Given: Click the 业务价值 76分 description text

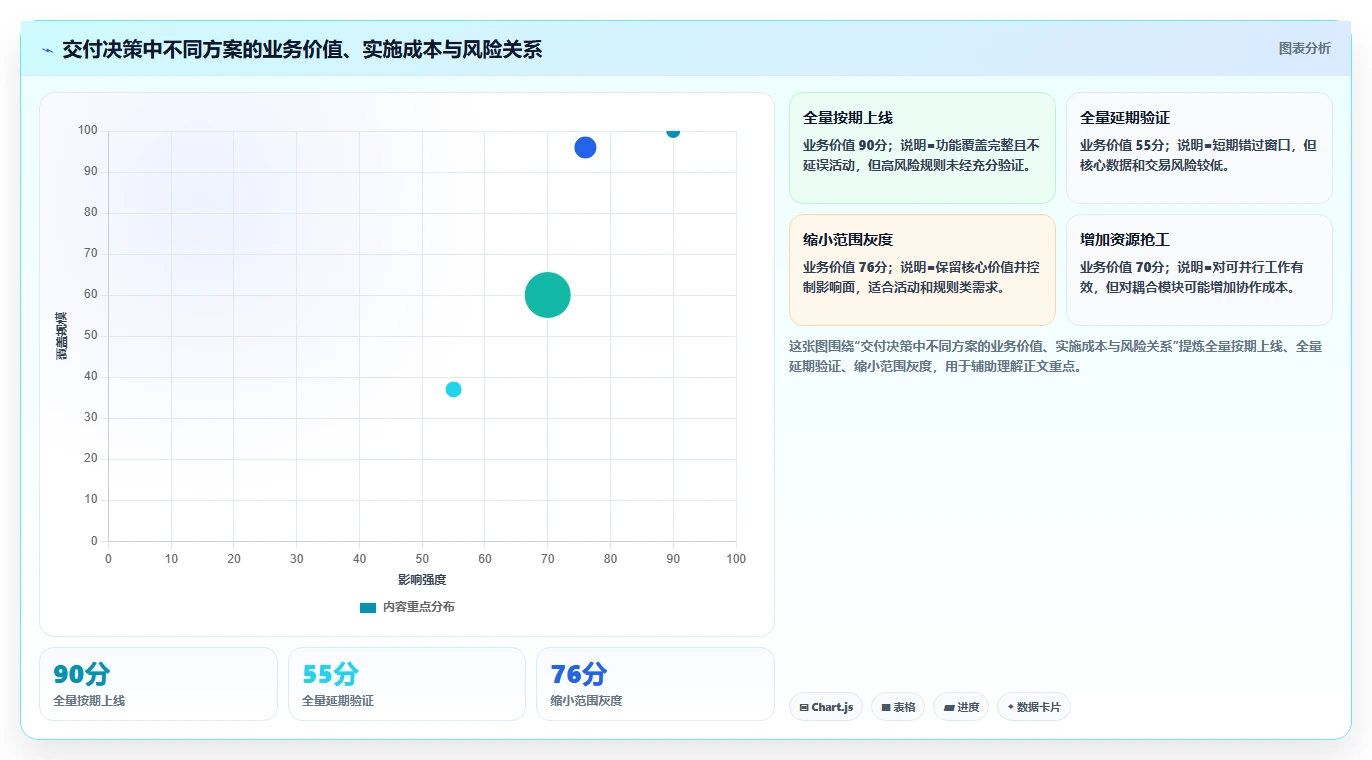Looking at the screenshot, I should (x=921, y=277).
